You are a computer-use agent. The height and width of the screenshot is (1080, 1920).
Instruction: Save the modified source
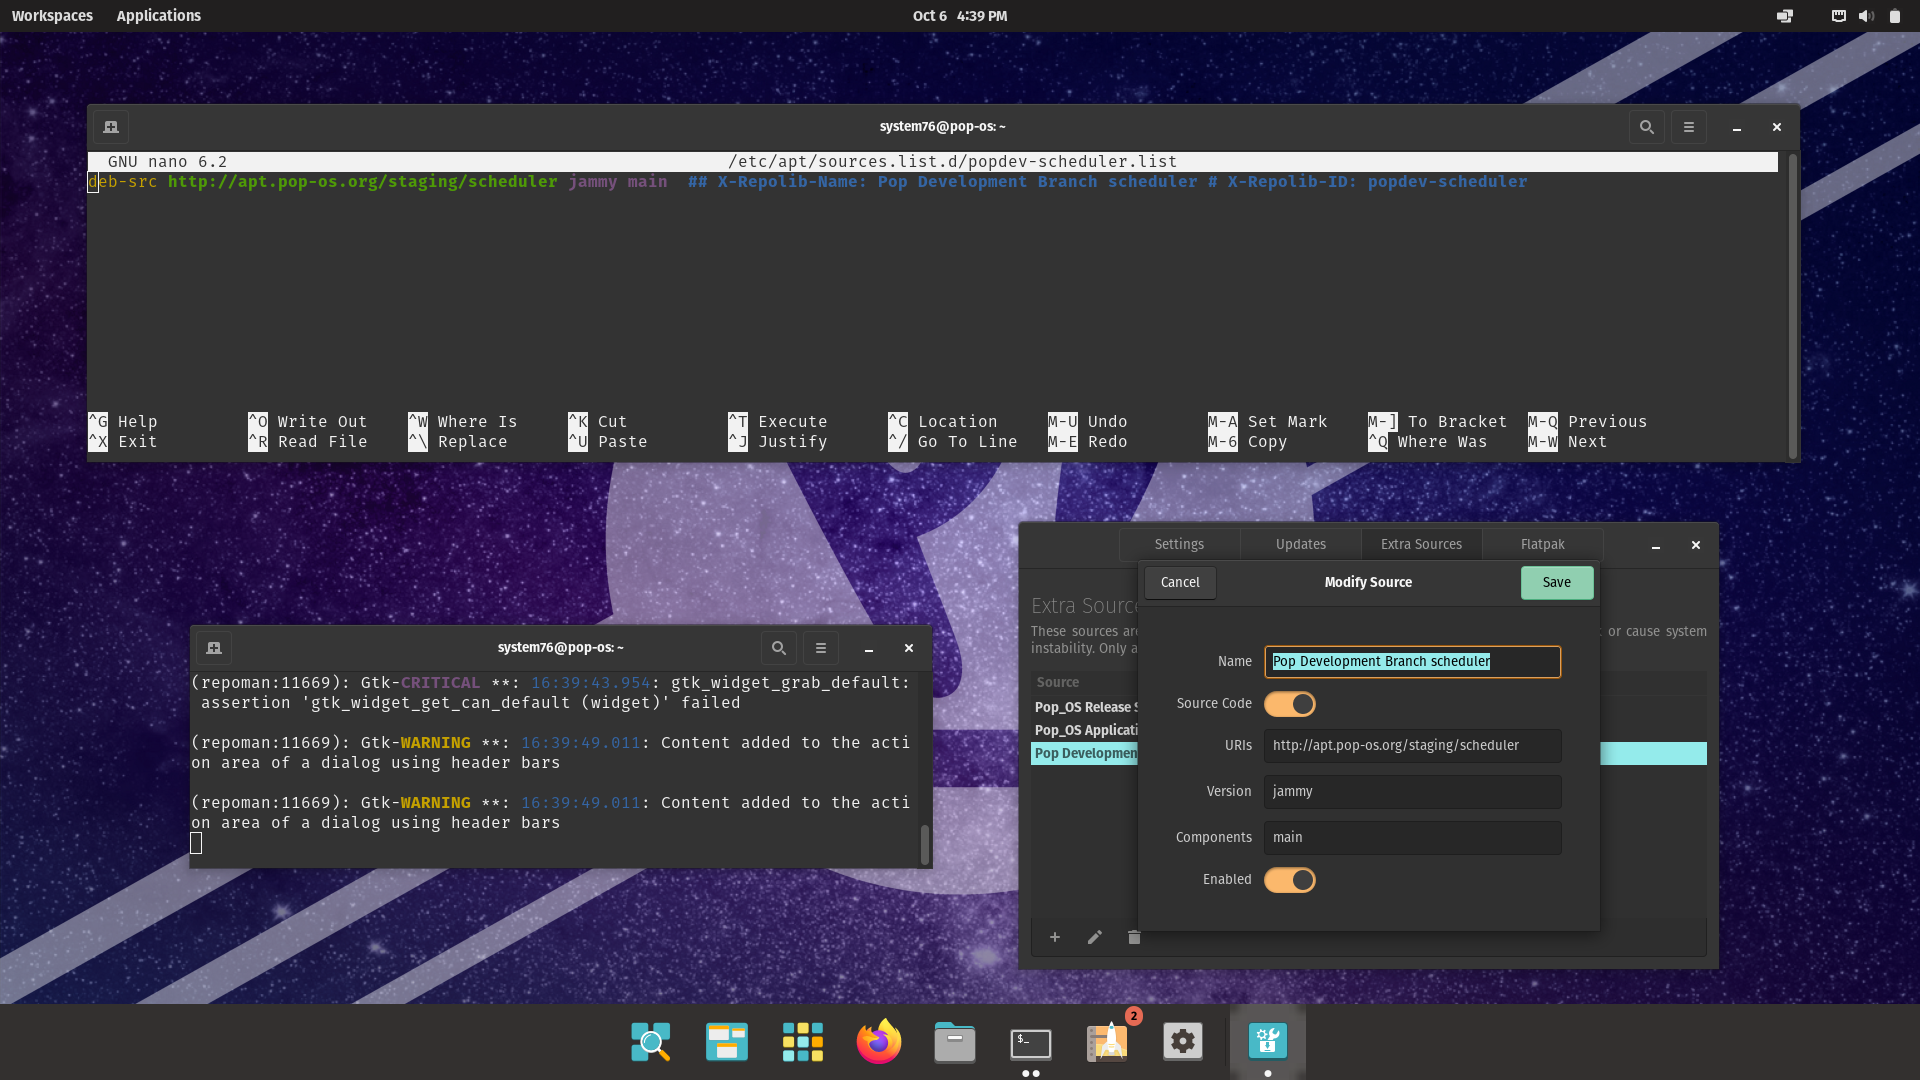coord(1556,582)
